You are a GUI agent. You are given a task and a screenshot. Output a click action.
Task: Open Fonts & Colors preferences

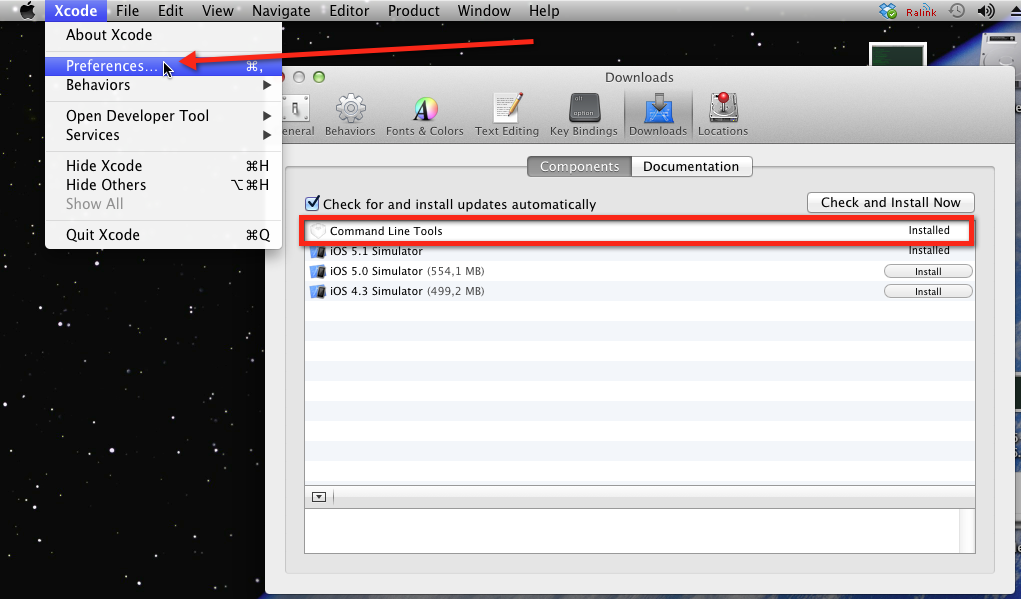425,115
